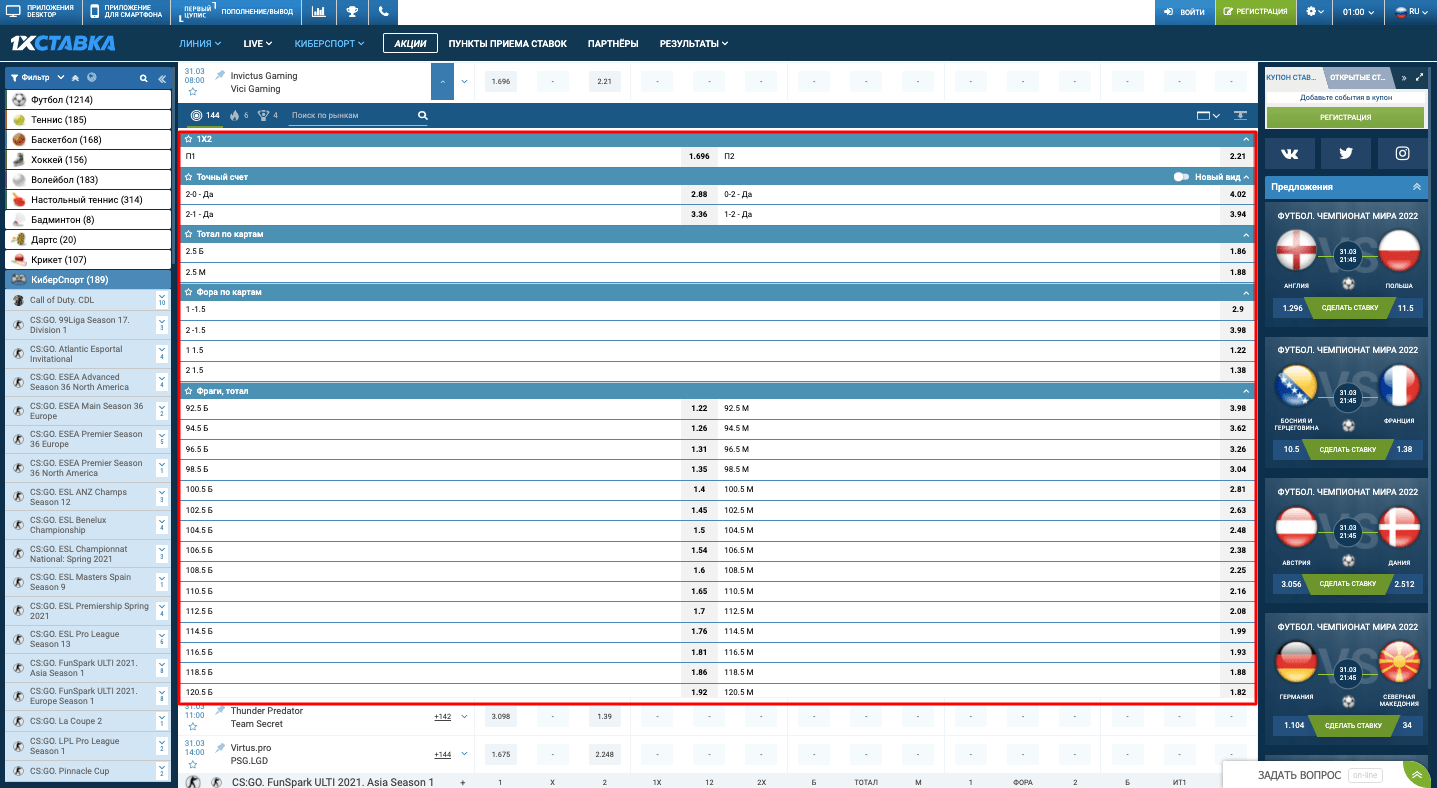The width and height of the screenshot is (1437, 788).
Task: Select П1 odds 1.696
Action: pos(700,157)
